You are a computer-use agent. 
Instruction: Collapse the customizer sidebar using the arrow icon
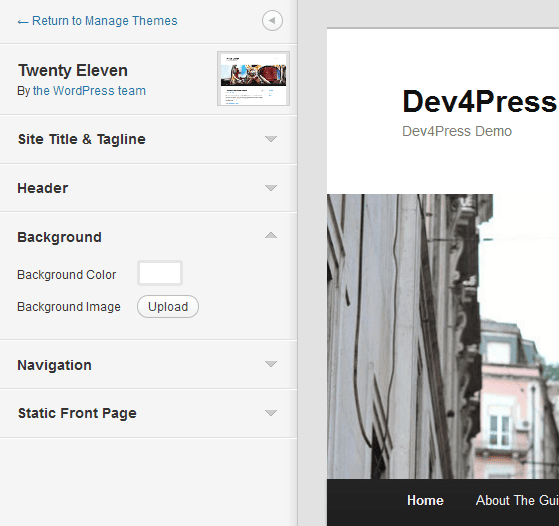[272, 21]
